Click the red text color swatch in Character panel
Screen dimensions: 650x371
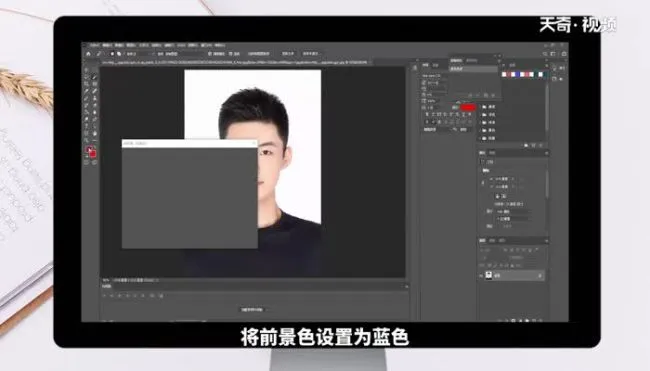pos(468,108)
